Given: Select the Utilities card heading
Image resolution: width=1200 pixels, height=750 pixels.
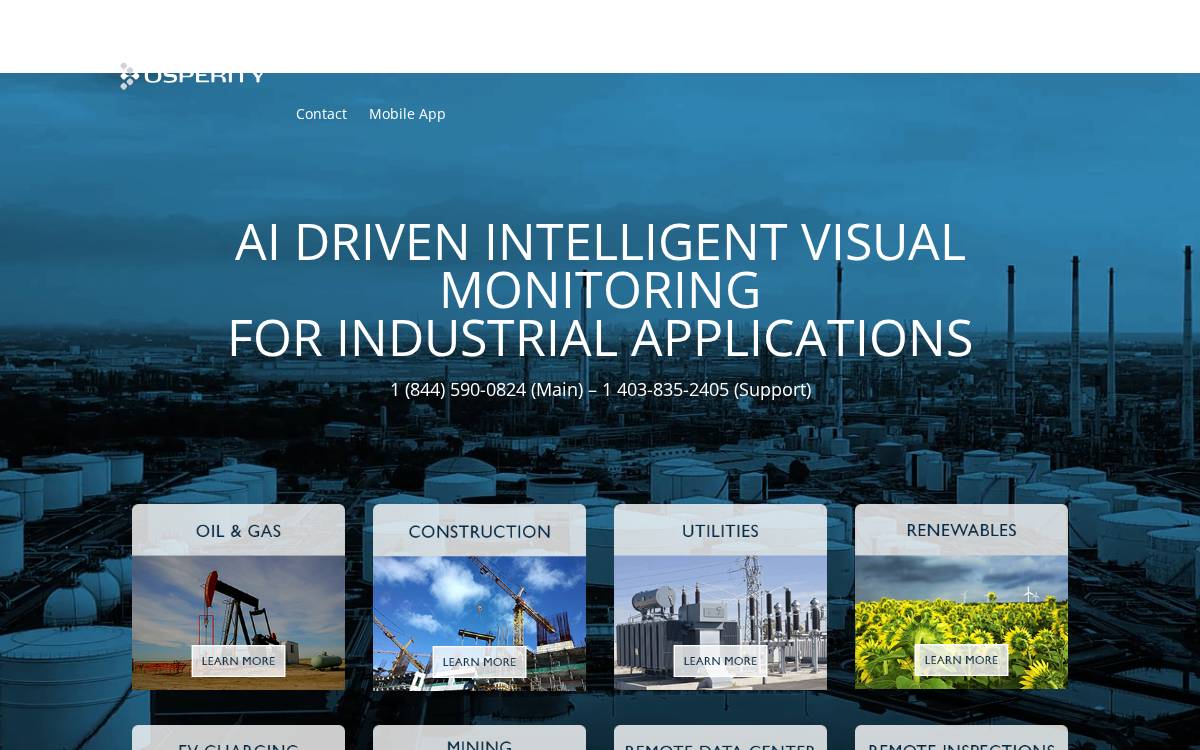Looking at the screenshot, I should (720, 531).
